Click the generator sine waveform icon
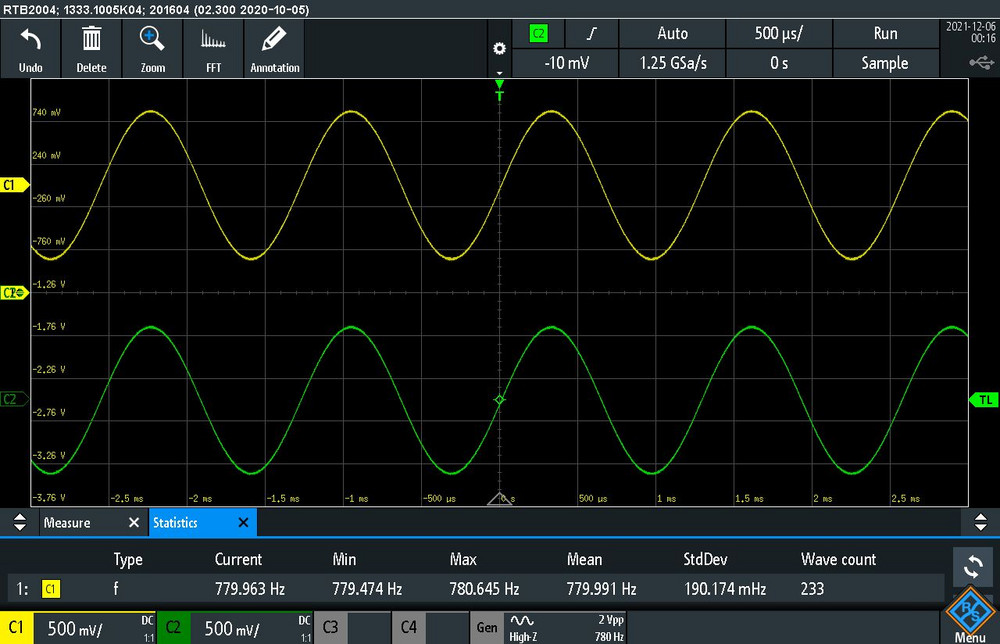1000x644 pixels. tap(522, 620)
